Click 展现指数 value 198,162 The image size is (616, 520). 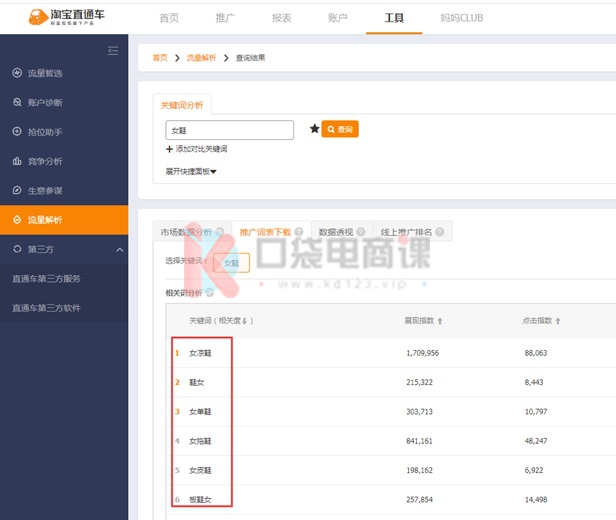tap(419, 470)
